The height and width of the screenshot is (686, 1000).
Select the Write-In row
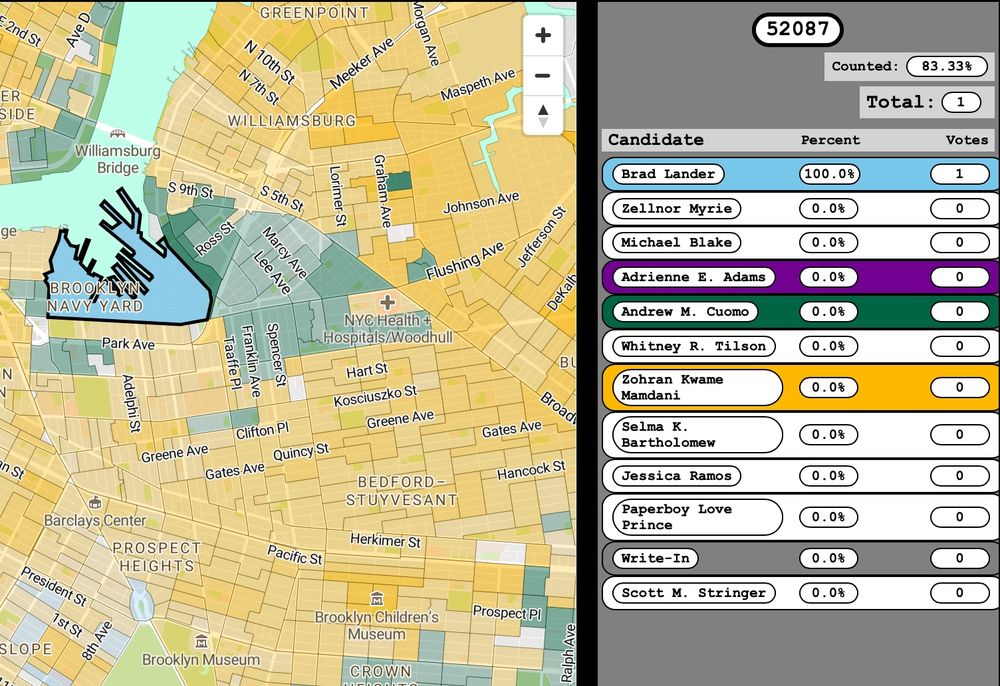pyautogui.click(x=800, y=558)
